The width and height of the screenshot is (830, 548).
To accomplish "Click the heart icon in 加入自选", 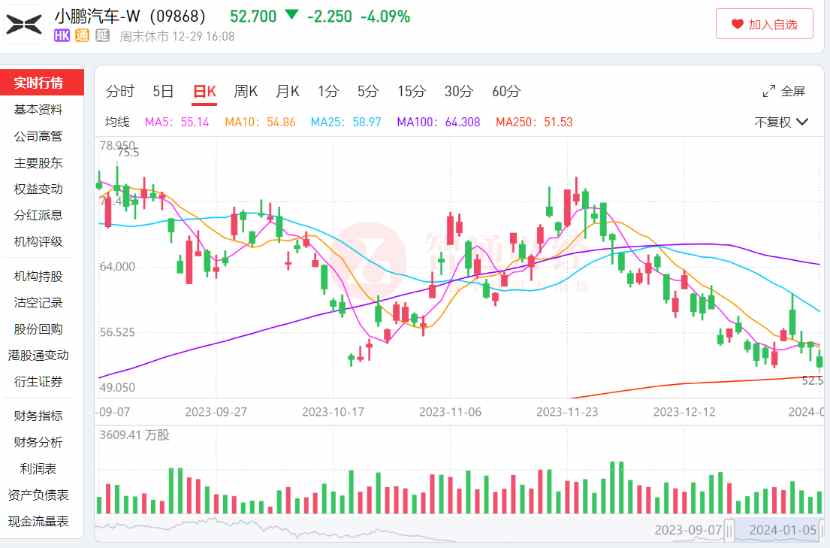I will click(x=737, y=24).
